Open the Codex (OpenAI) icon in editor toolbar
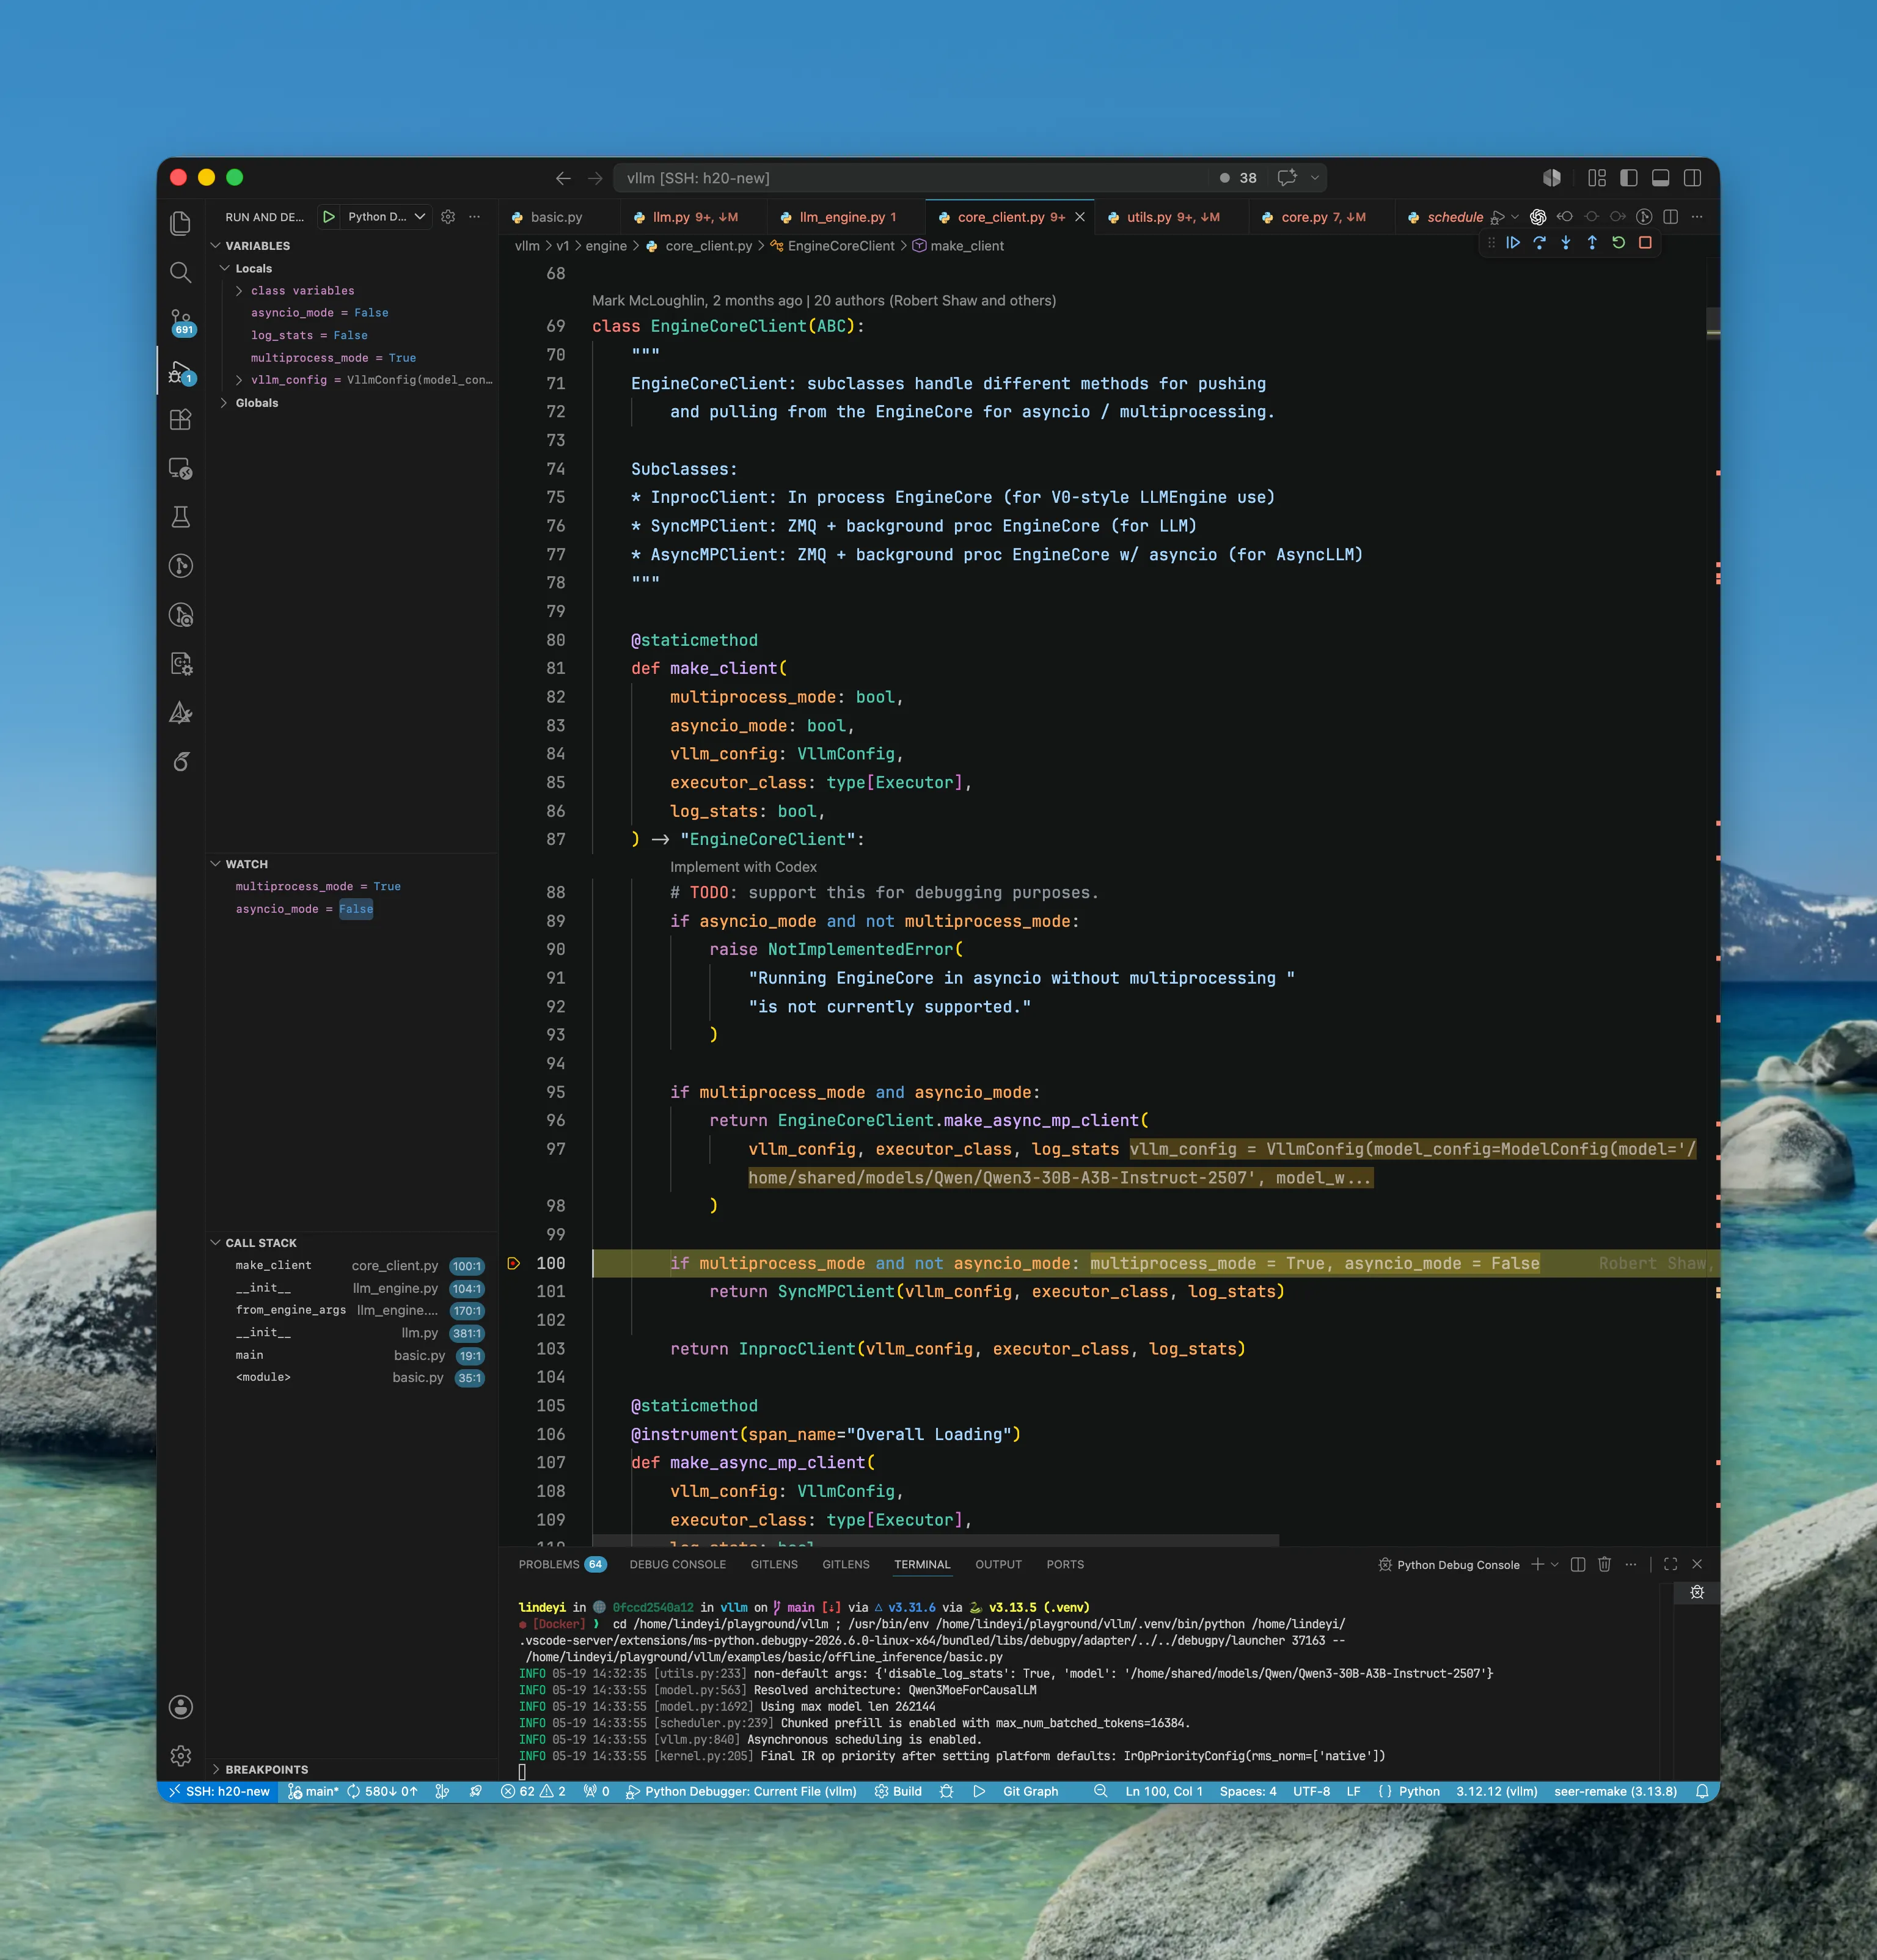Screen dimensions: 1877x1960 (1538, 217)
